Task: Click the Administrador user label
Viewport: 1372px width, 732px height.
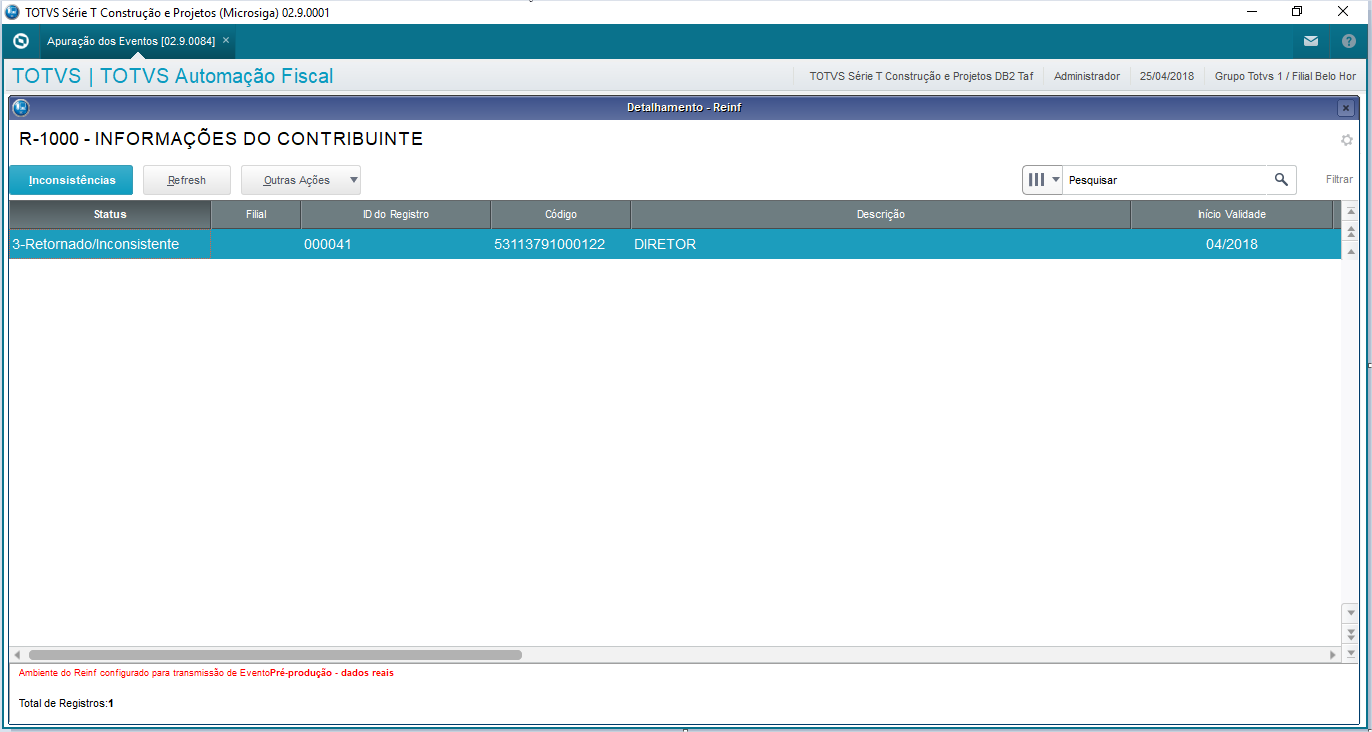Action: (1087, 76)
